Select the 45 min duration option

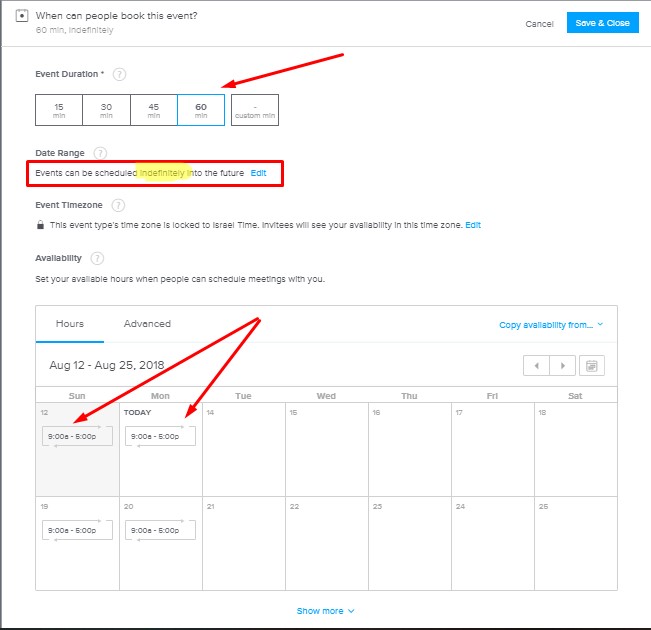point(154,110)
